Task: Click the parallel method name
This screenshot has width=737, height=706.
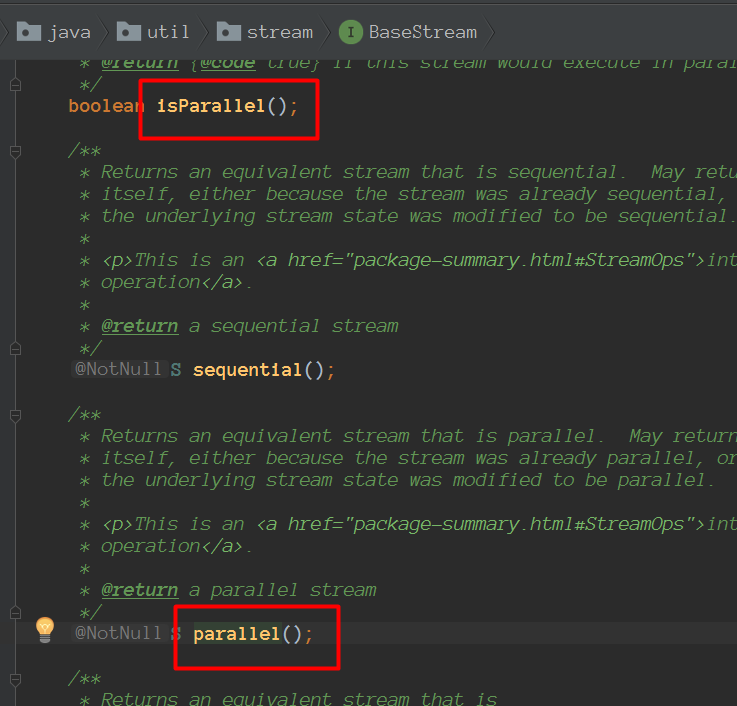Action: pyautogui.click(x=236, y=634)
